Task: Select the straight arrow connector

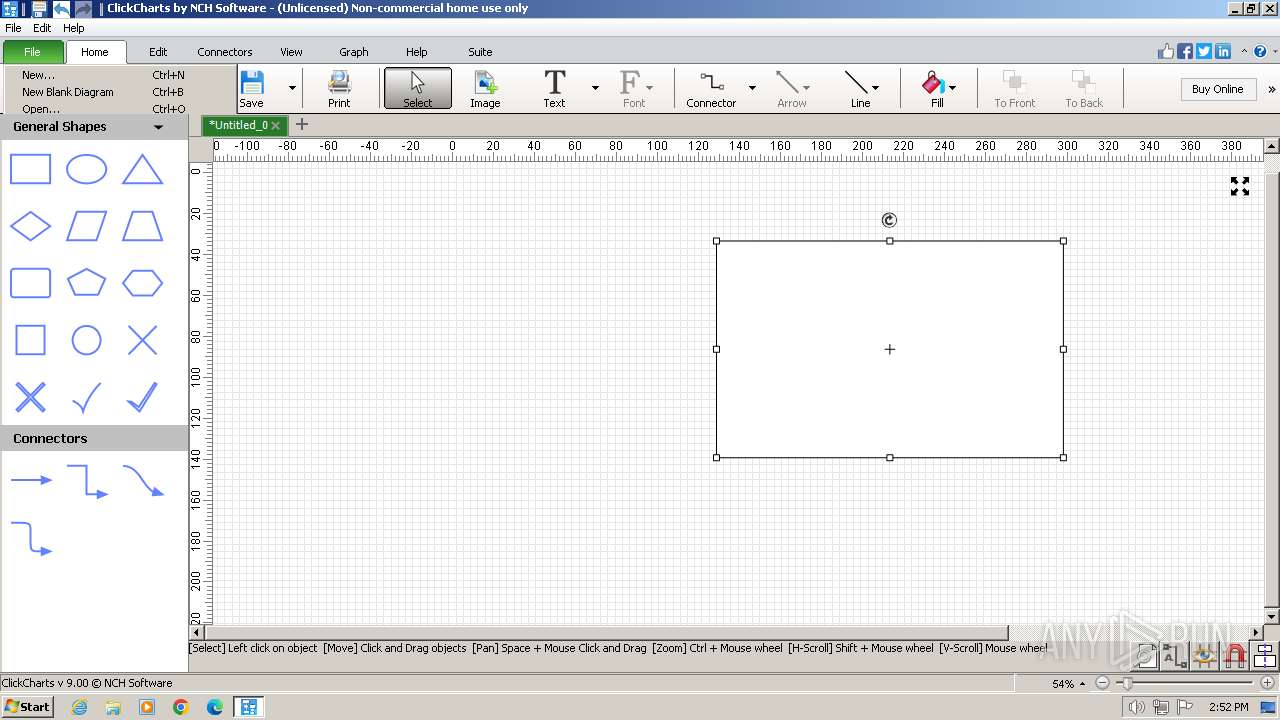Action: click(31, 480)
